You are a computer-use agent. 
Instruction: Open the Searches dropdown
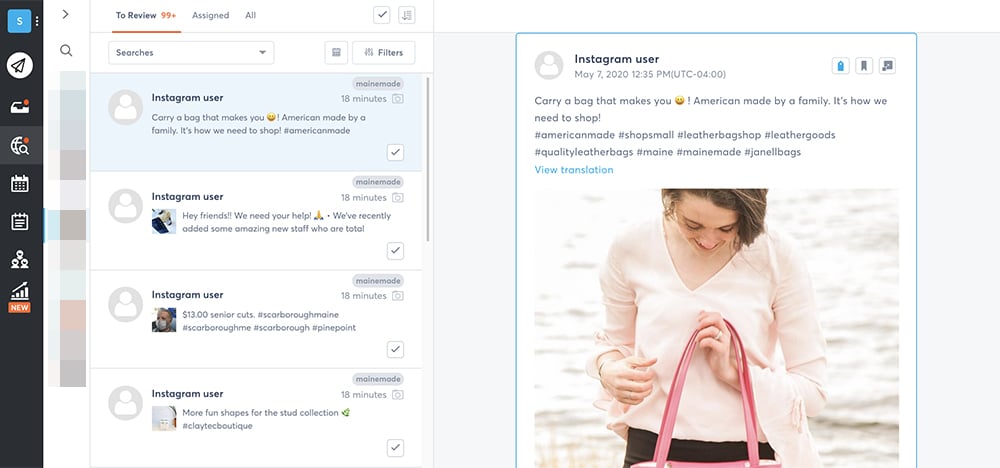pyautogui.click(x=191, y=53)
